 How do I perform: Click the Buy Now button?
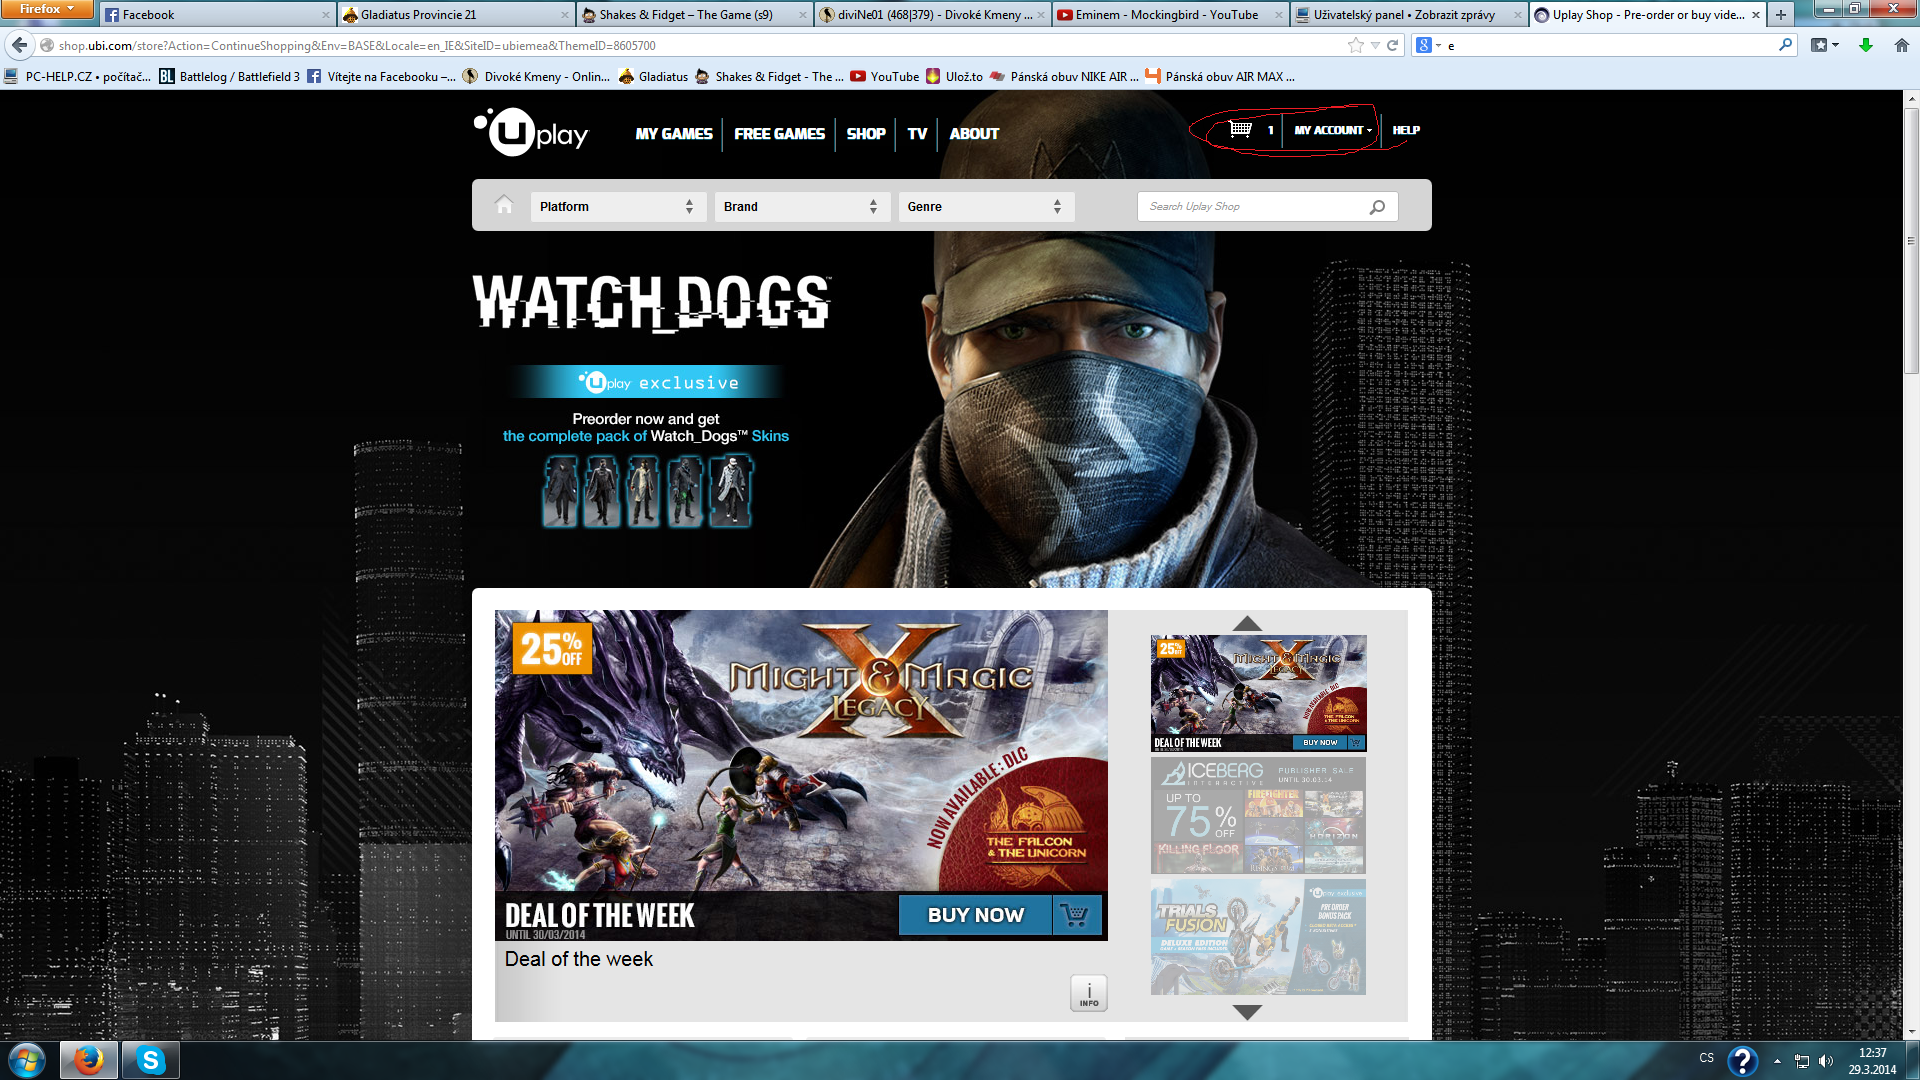975,915
